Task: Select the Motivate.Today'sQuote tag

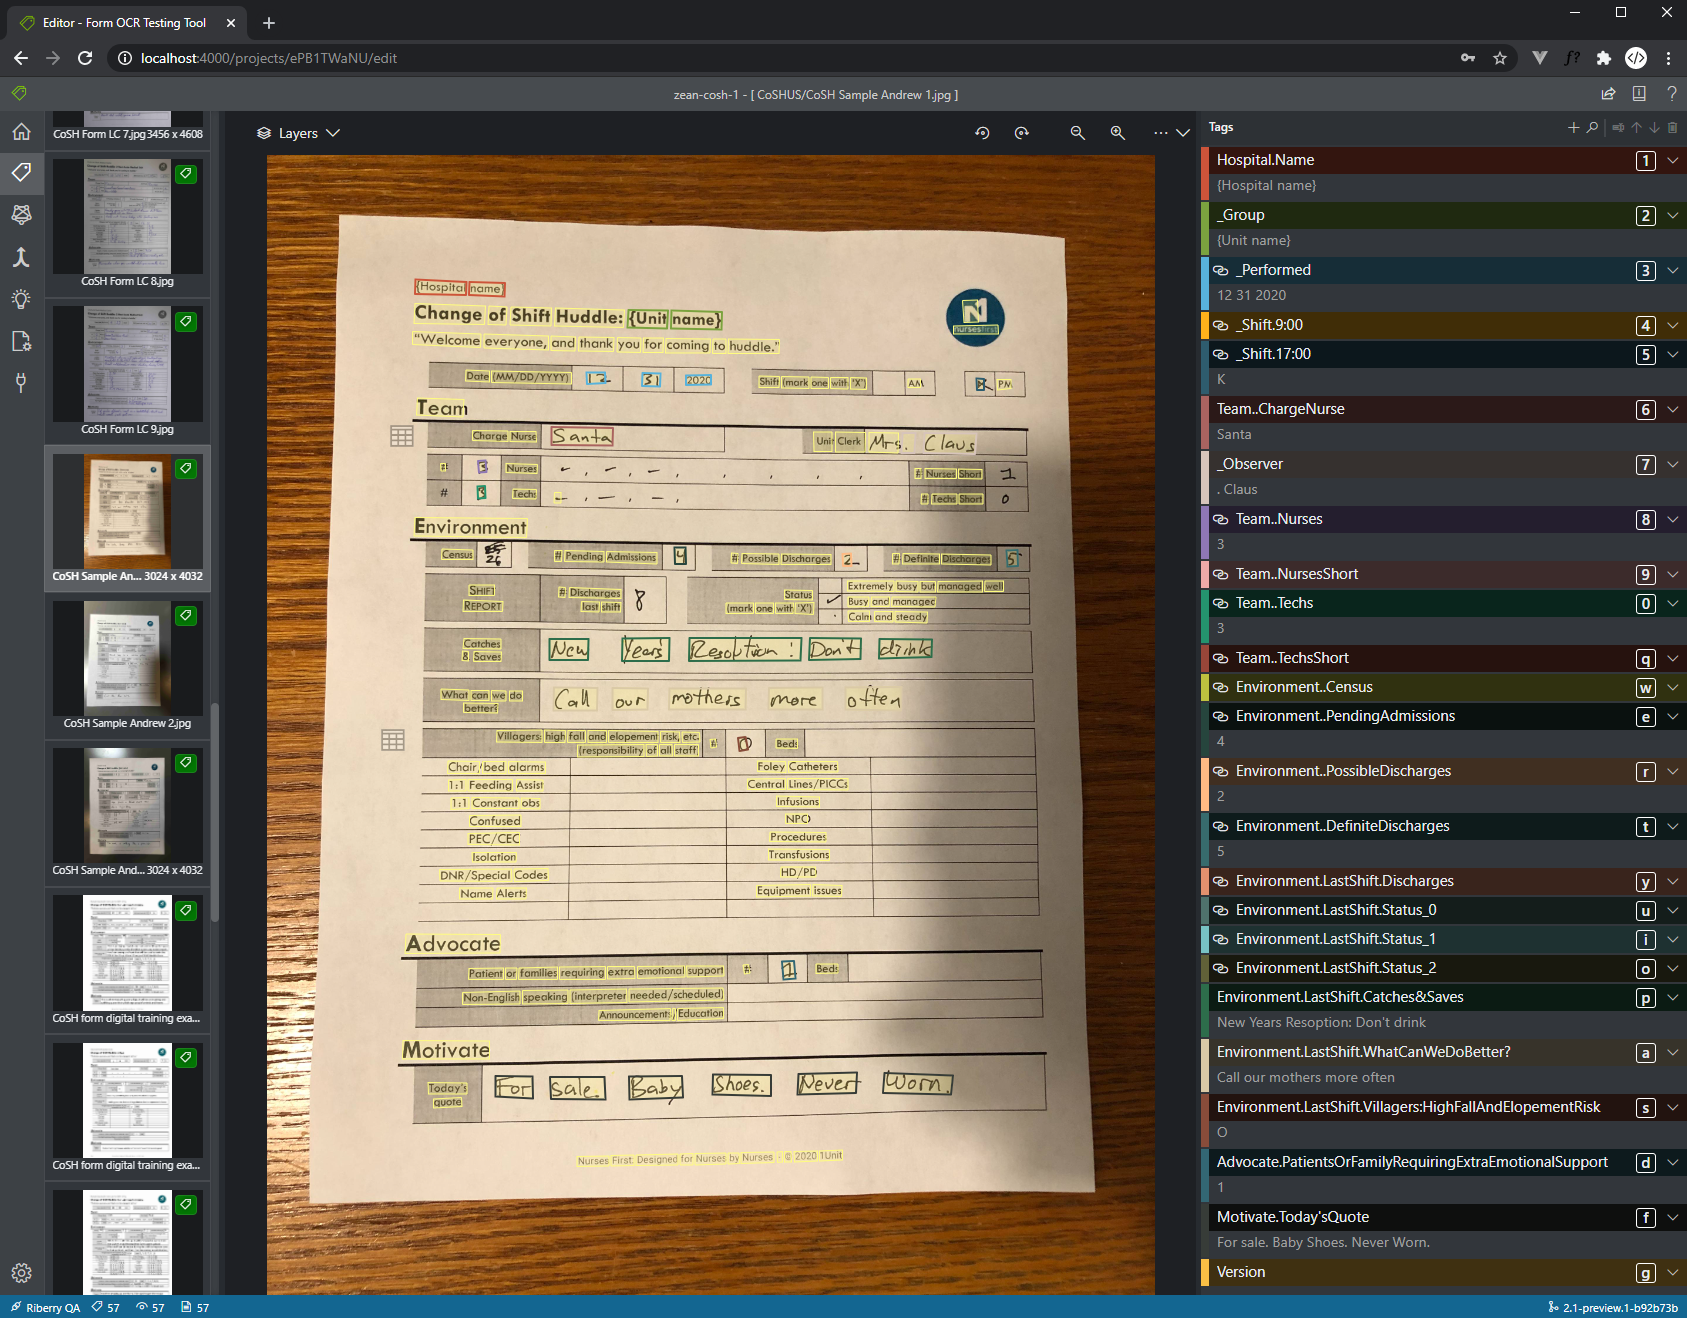Action: (1293, 1217)
